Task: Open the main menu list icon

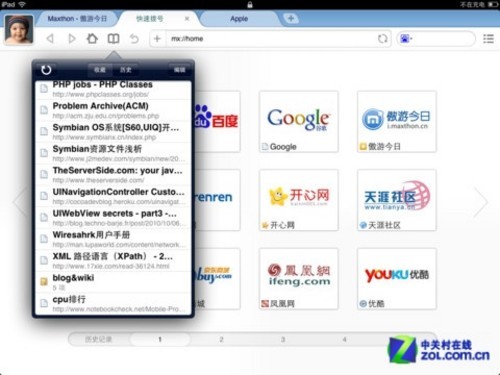Action: pos(488,39)
